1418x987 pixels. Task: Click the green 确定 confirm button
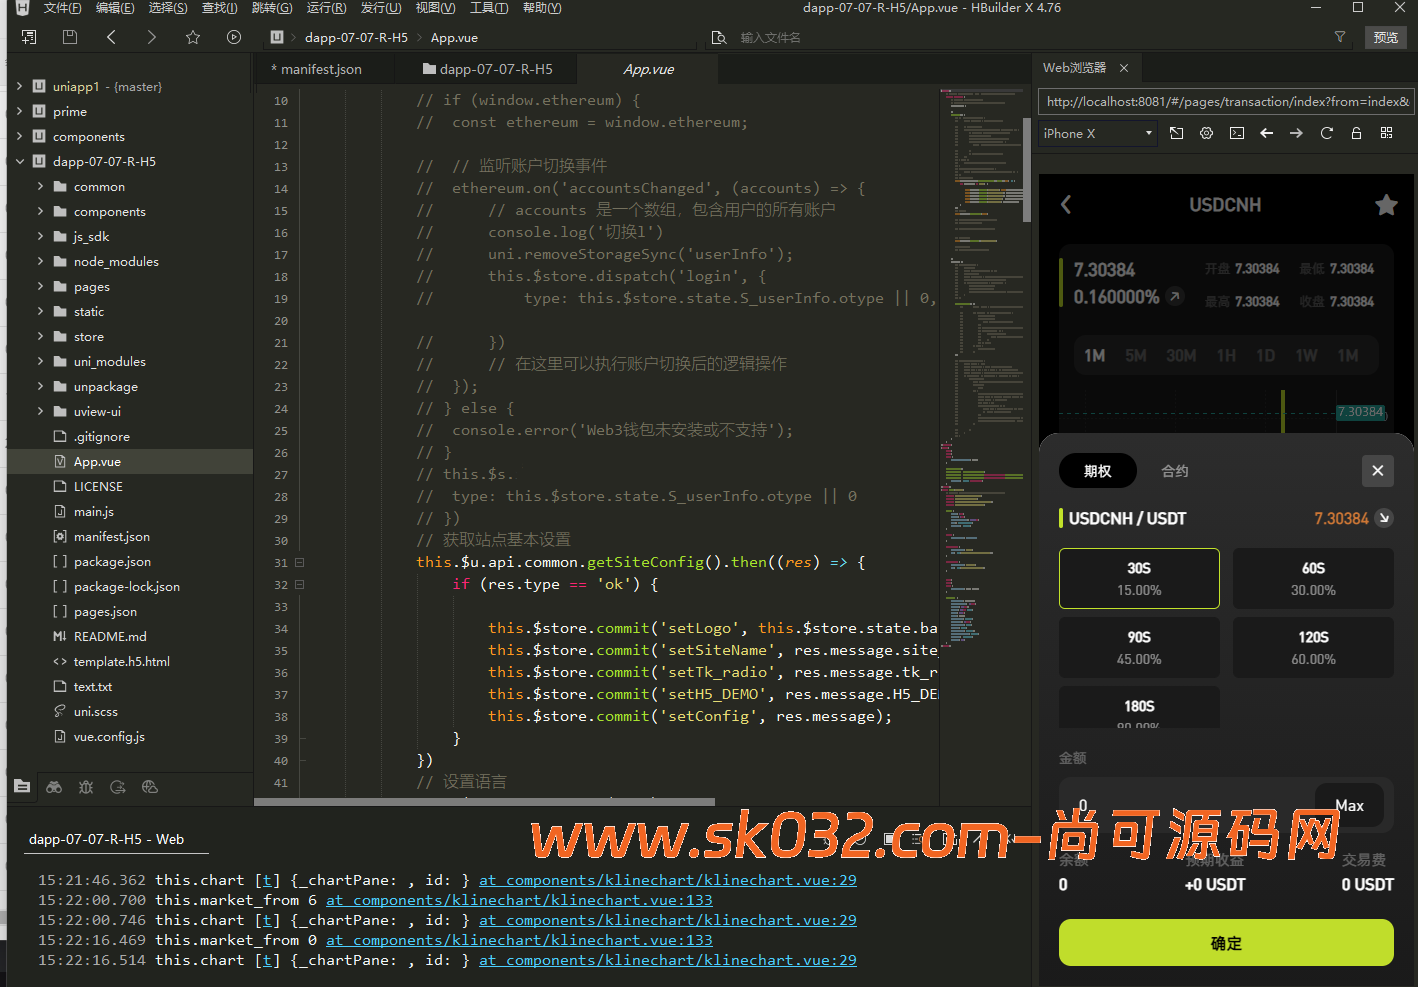(x=1225, y=943)
